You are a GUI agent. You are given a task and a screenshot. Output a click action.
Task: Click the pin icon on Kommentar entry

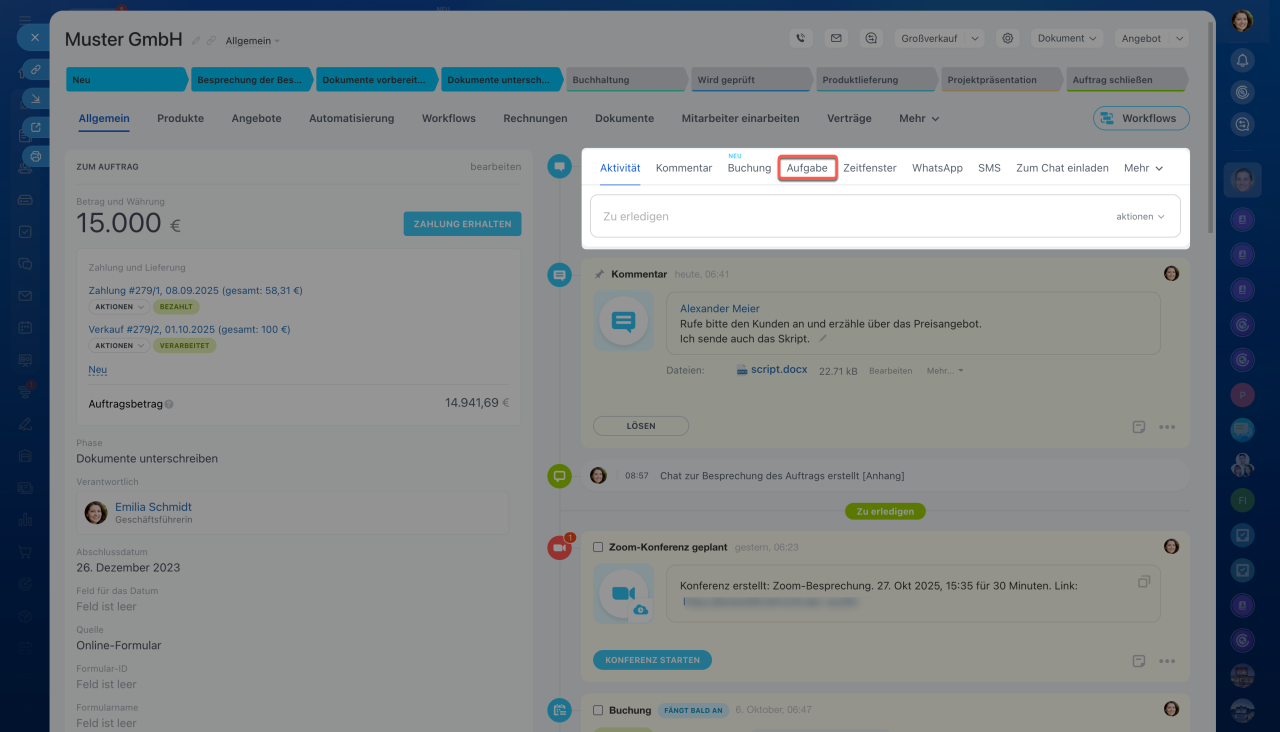click(599, 274)
